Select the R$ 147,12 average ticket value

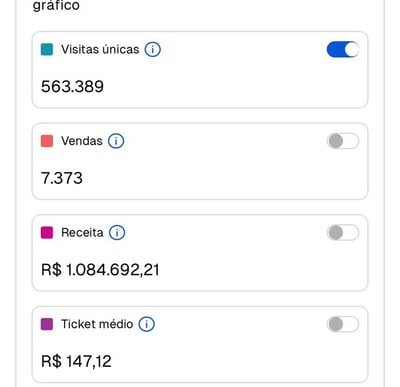(76, 361)
